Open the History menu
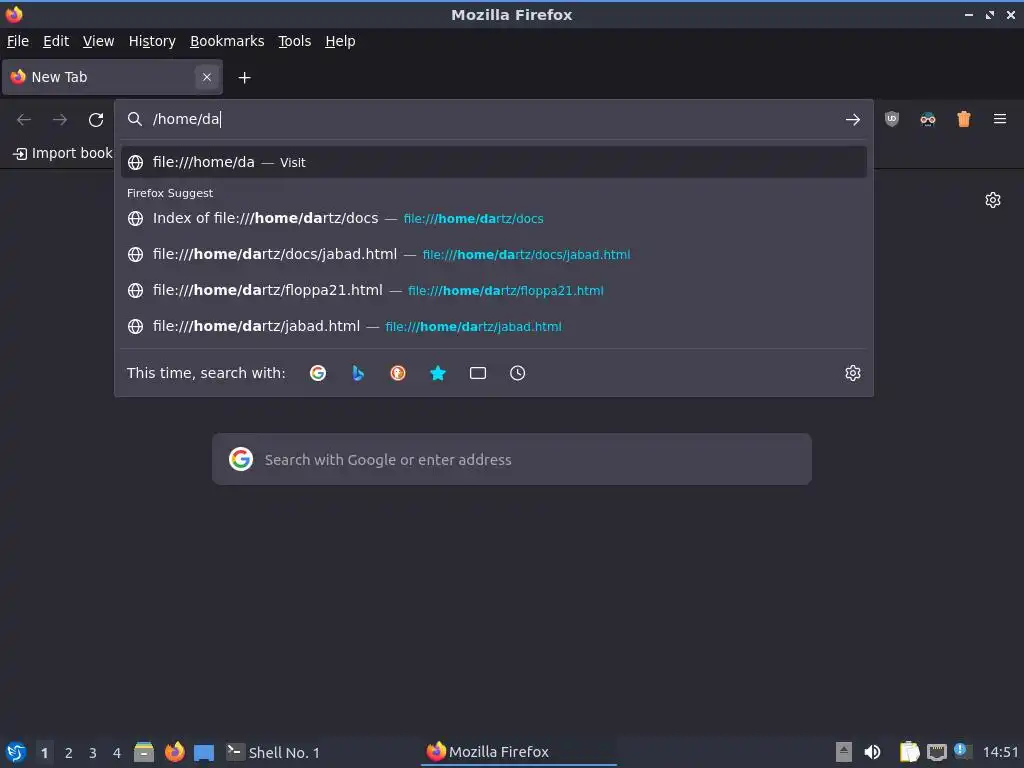This screenshot has height=768, width=1024. click(x=152, y=41)
